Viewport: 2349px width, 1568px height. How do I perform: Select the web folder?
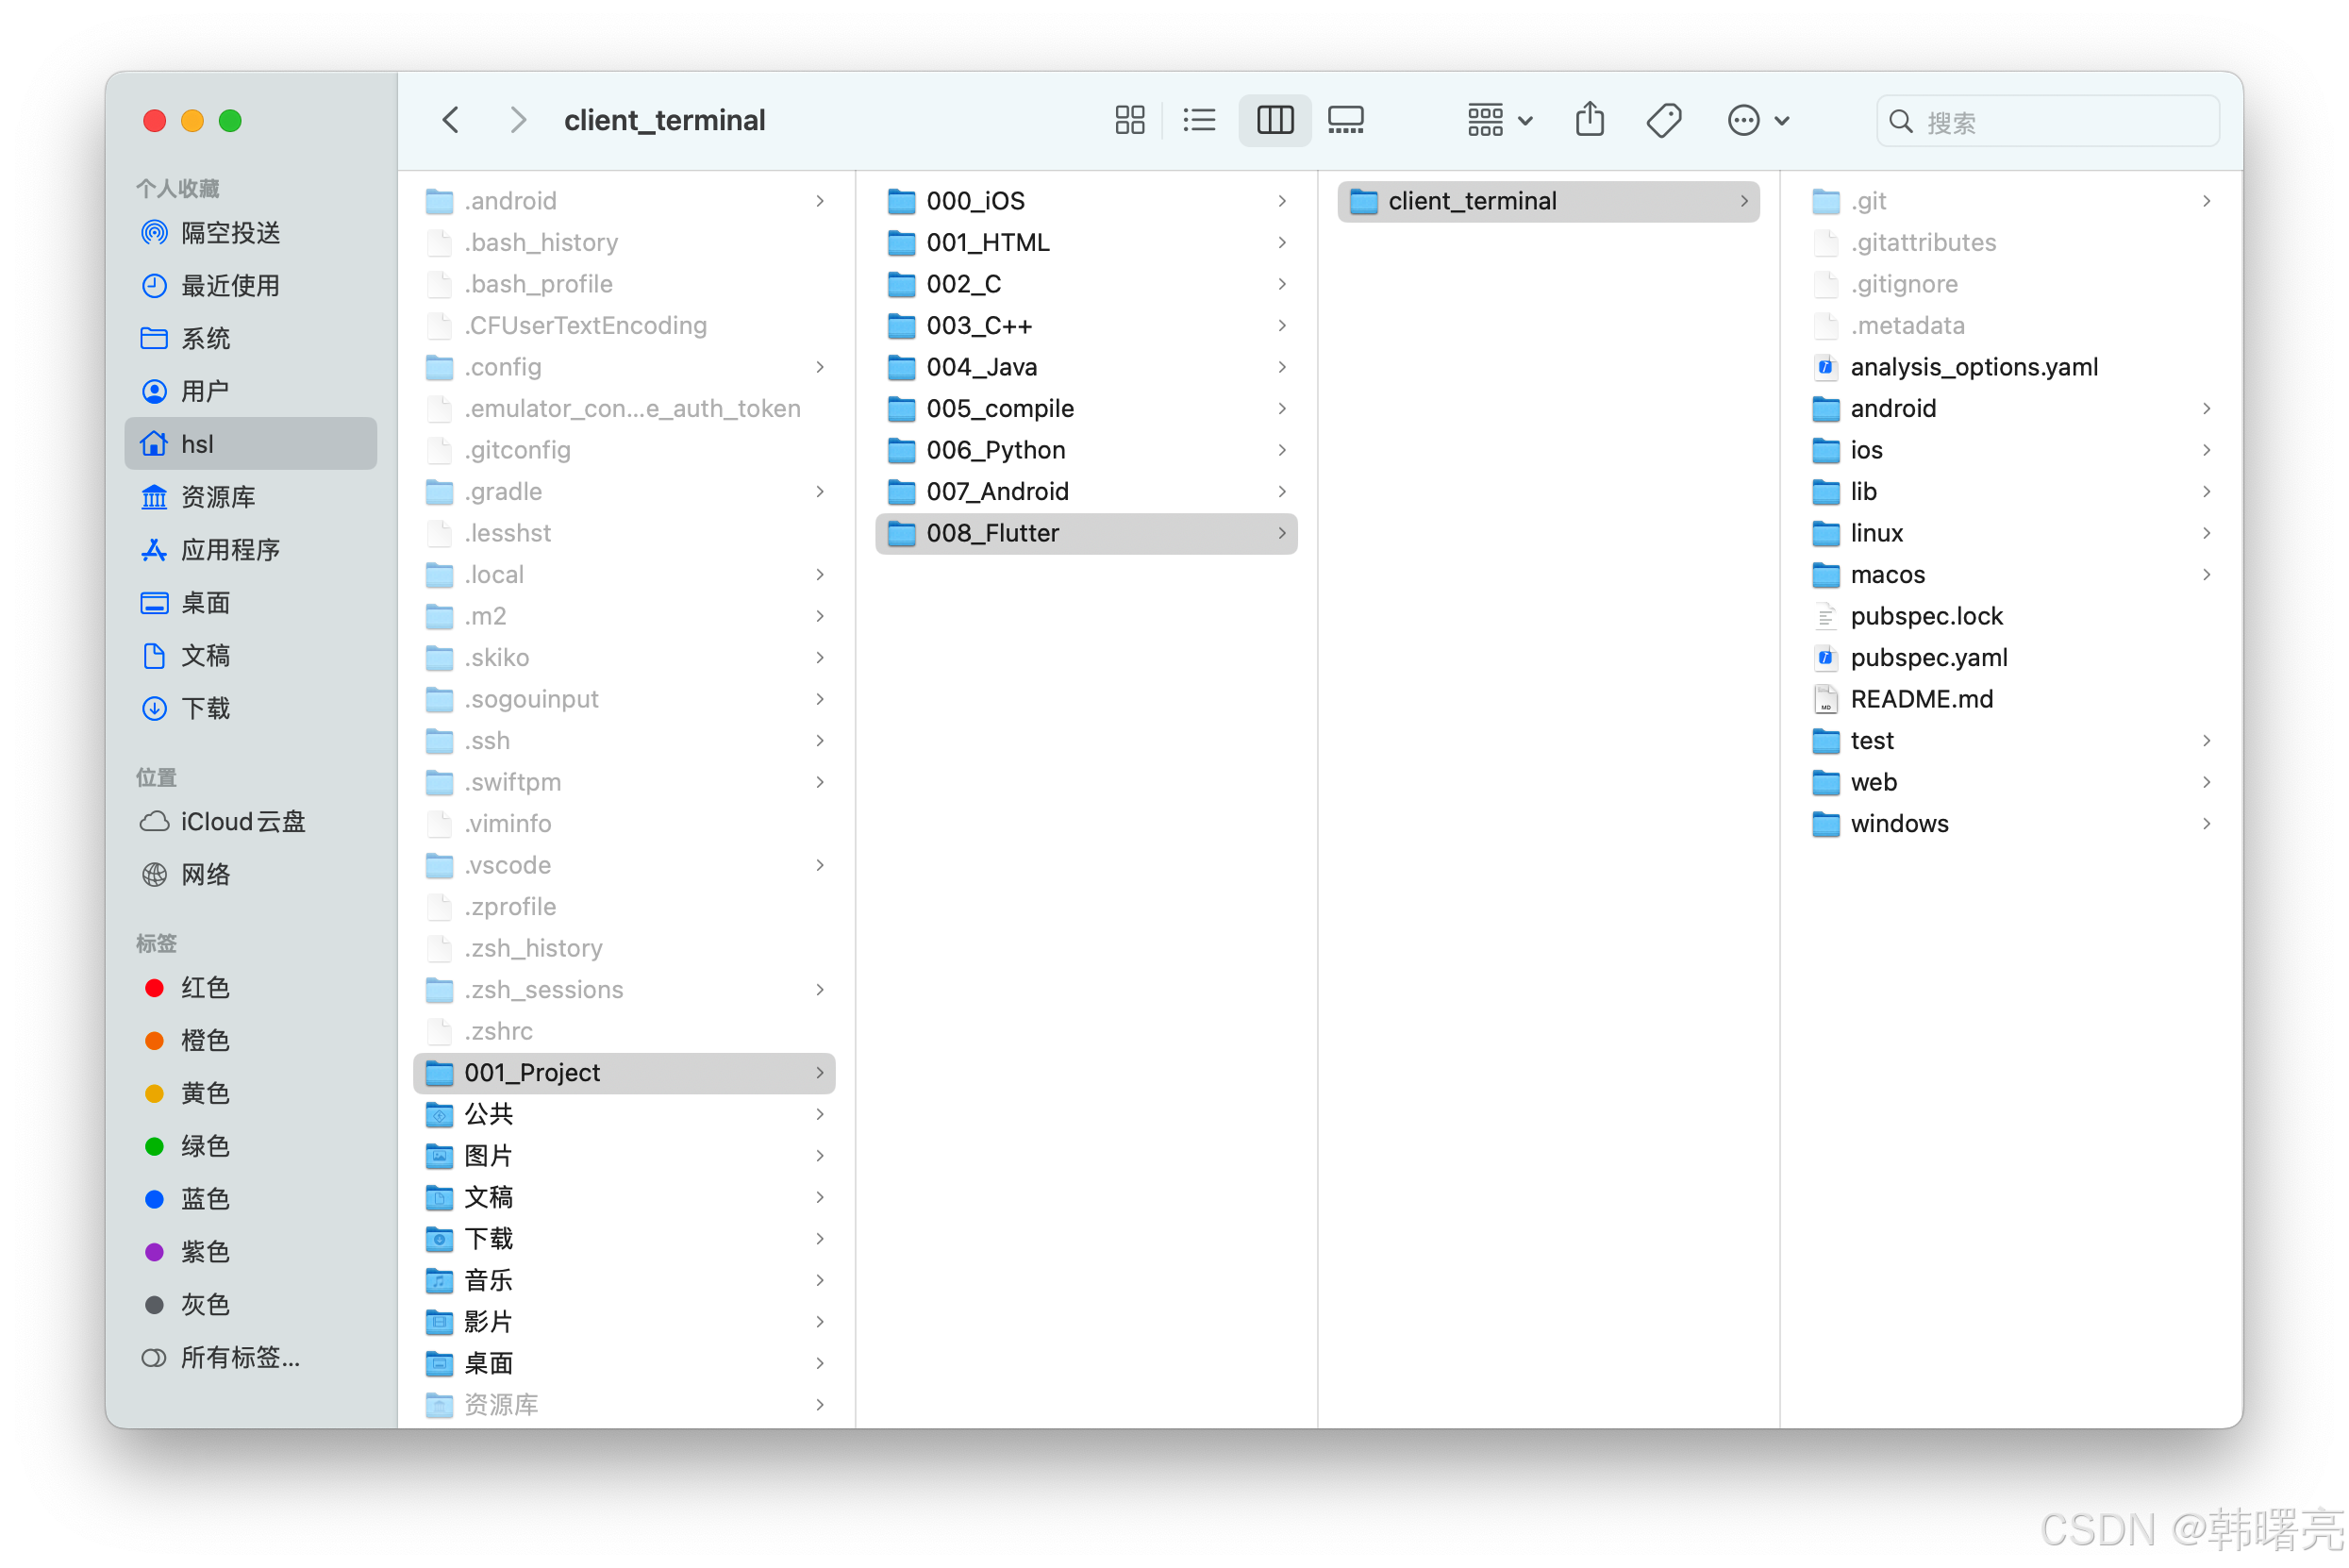coord(2010,782)
